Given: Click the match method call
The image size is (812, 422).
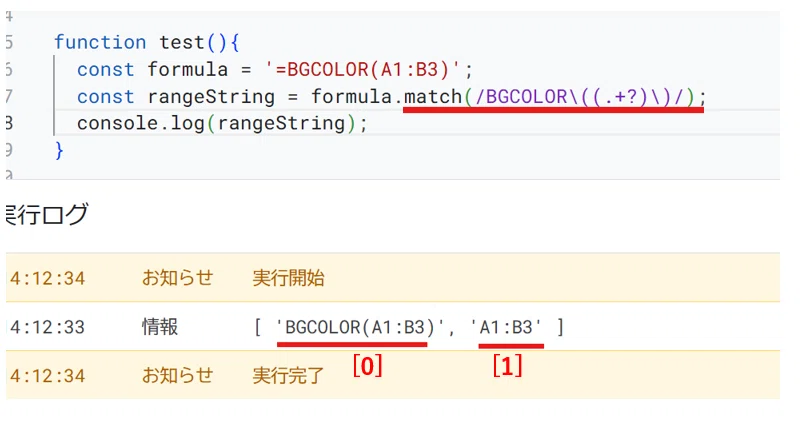Looking at the screenshot, I should [433, 97].
